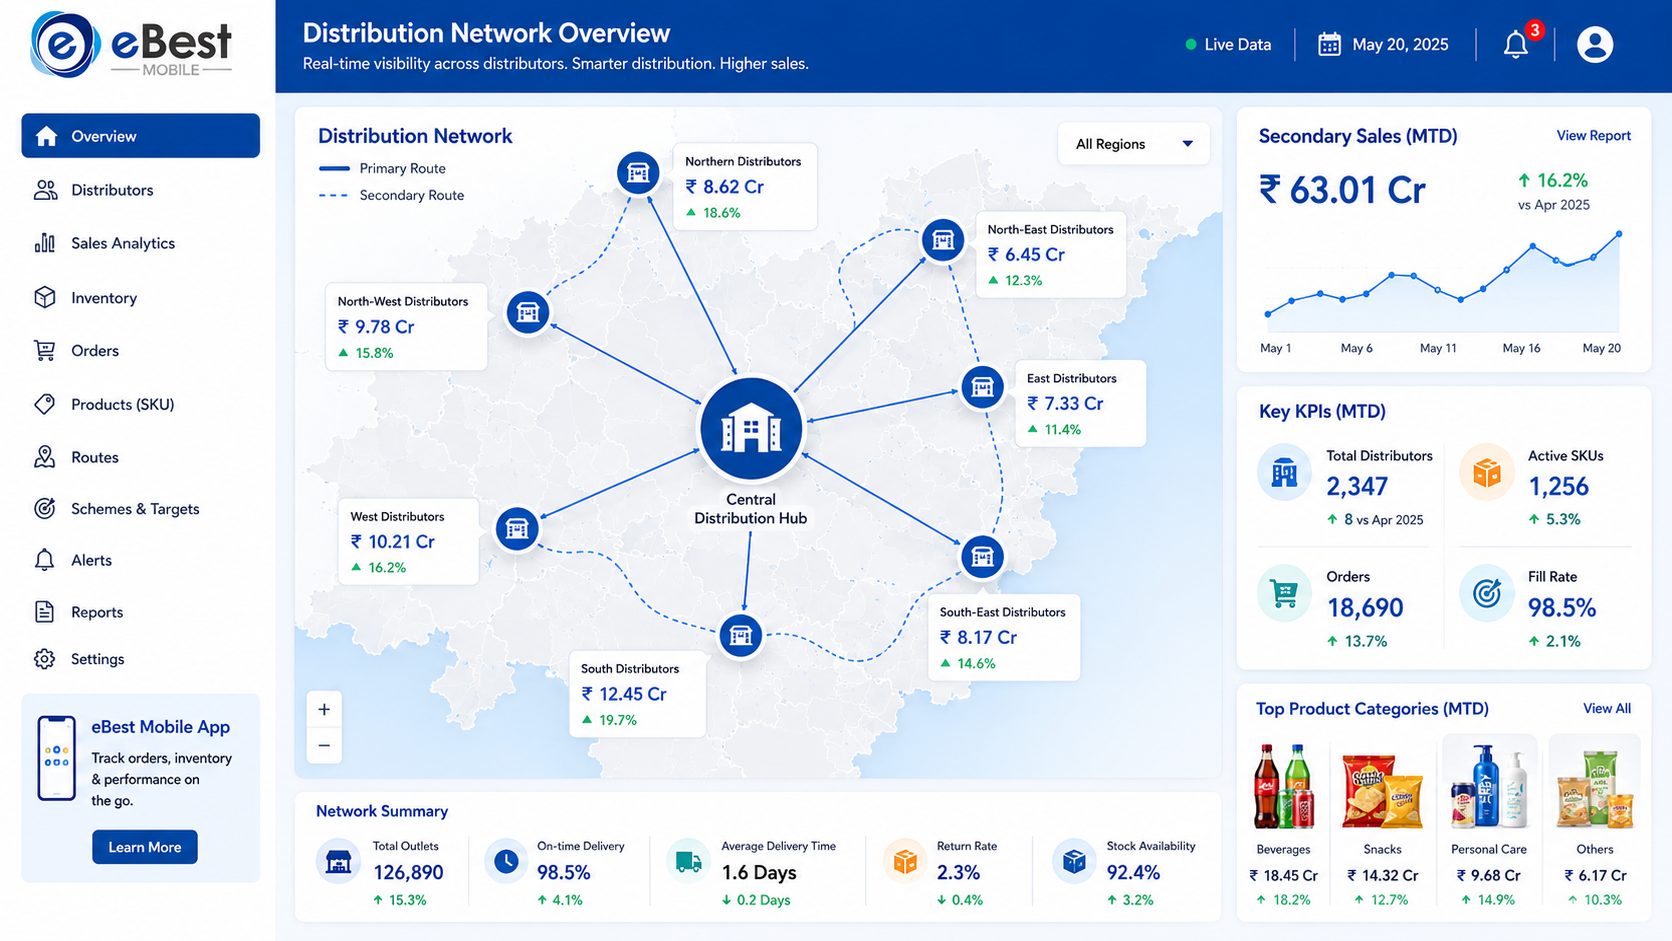Select the Beverages category thumbnail
1672x941 pixels.
1284,787
